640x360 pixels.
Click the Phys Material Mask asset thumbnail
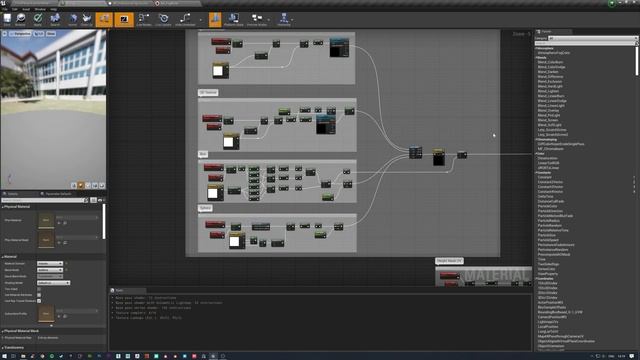[x=46, y=240]
